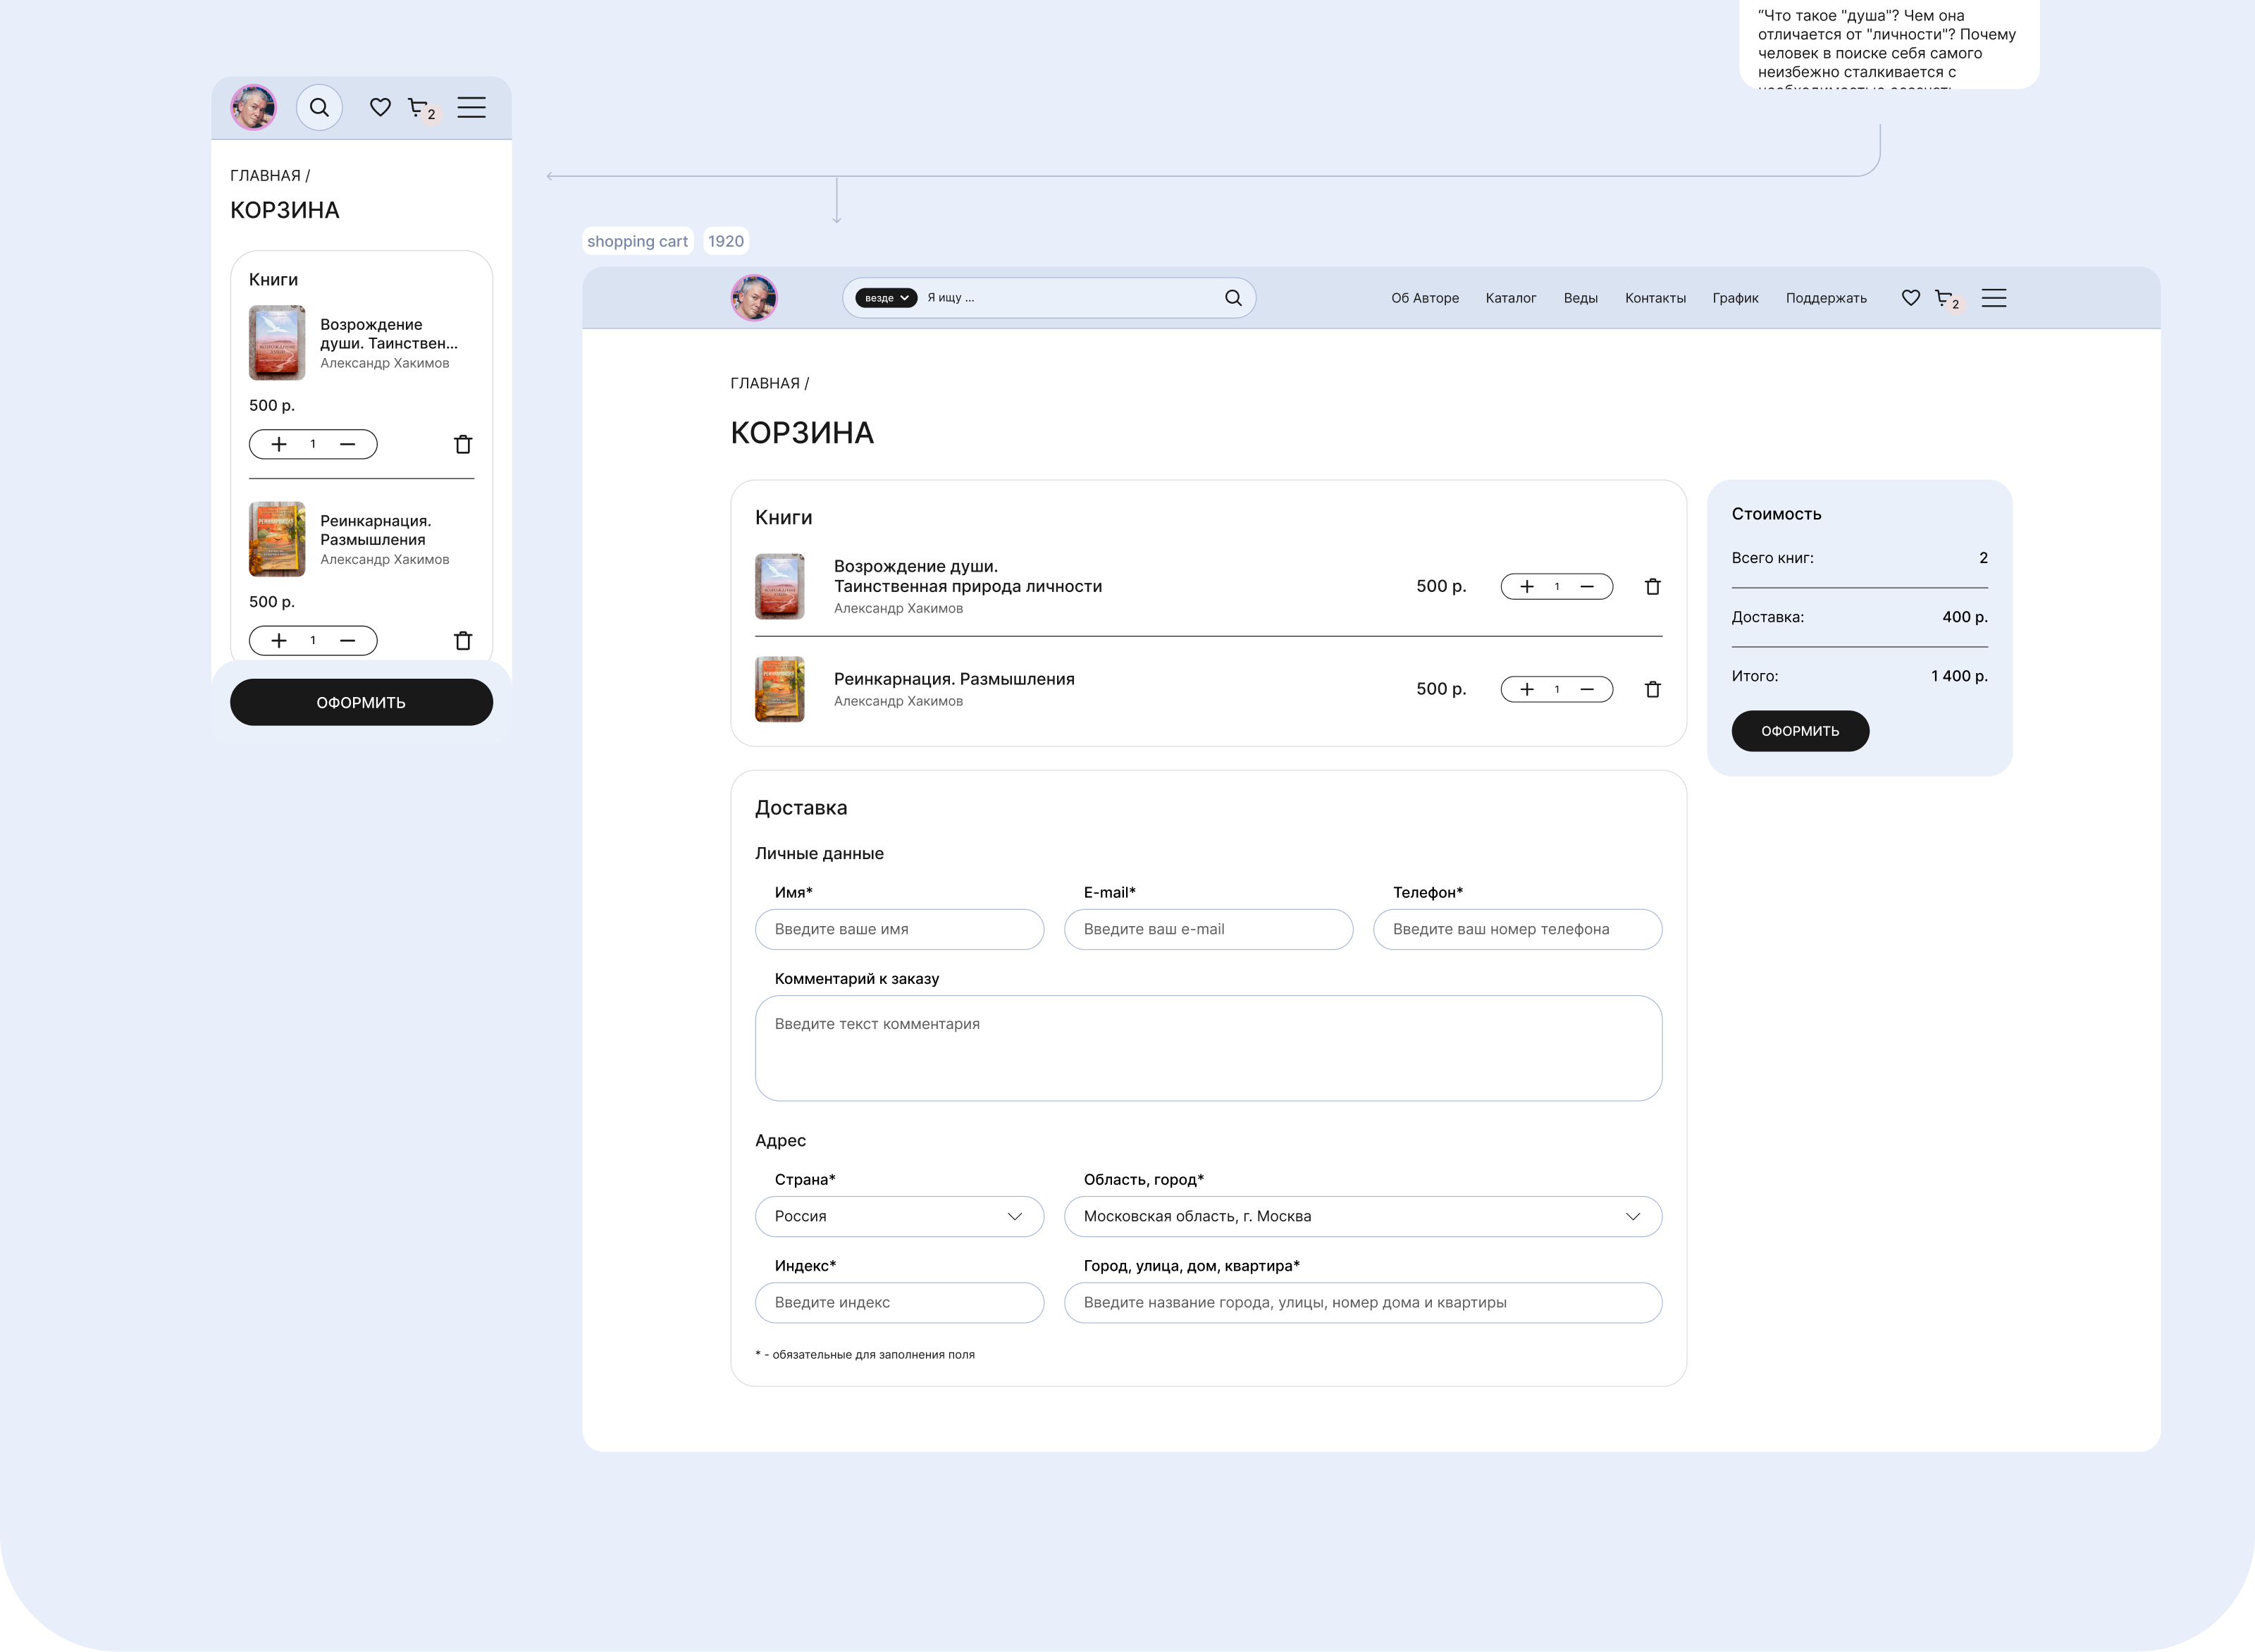This screenshot has height=1652, width=2255.
Task: Expand the Область, город dropdown
Action: tap(1363, 1216)
